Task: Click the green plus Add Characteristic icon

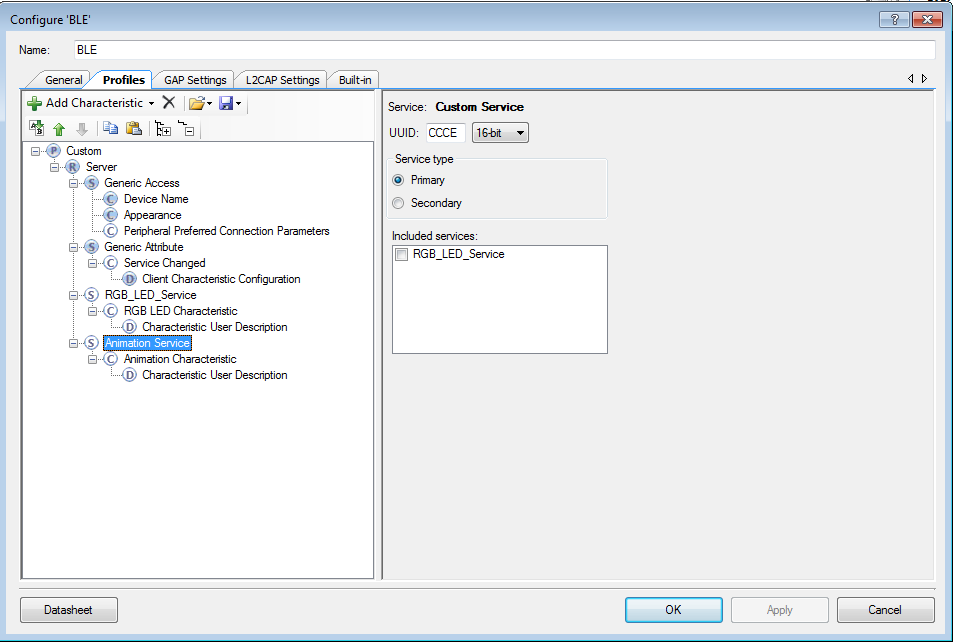Action: click(35, 103)
